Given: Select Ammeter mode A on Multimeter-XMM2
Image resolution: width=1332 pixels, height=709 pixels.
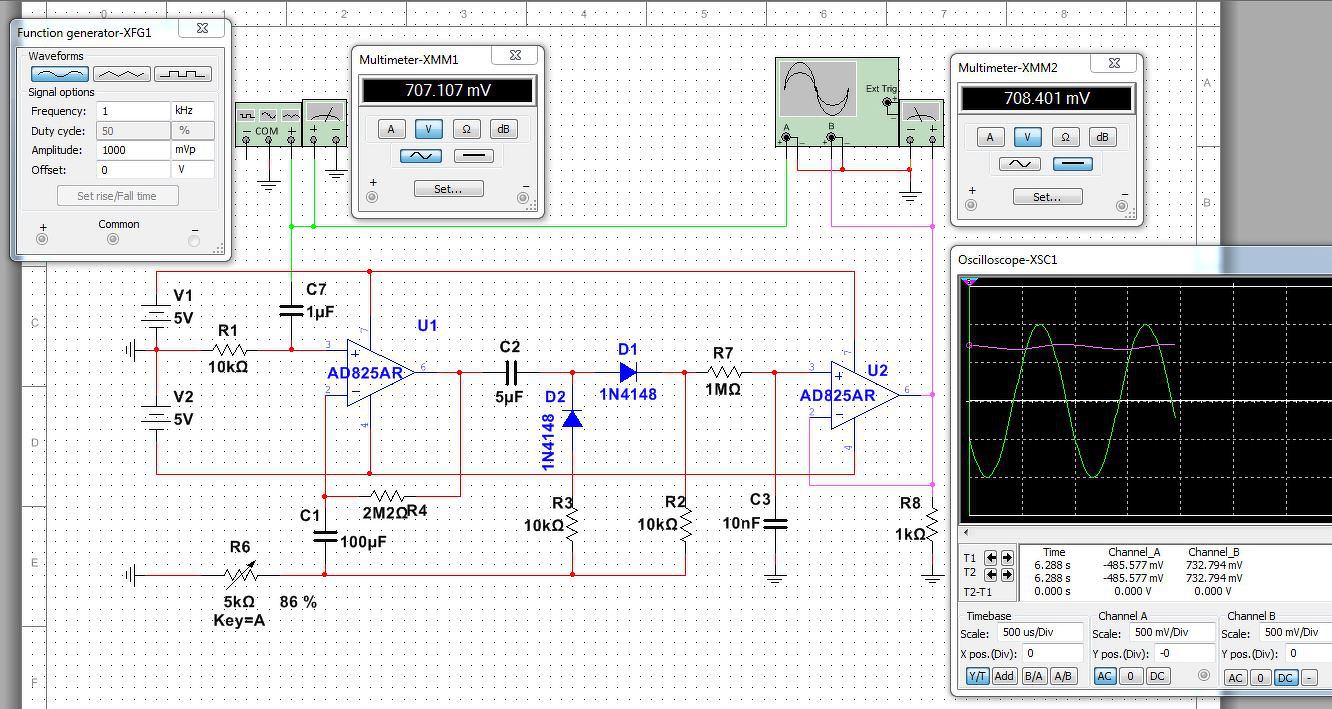Looking at the screenshot, I should [990, 137].
